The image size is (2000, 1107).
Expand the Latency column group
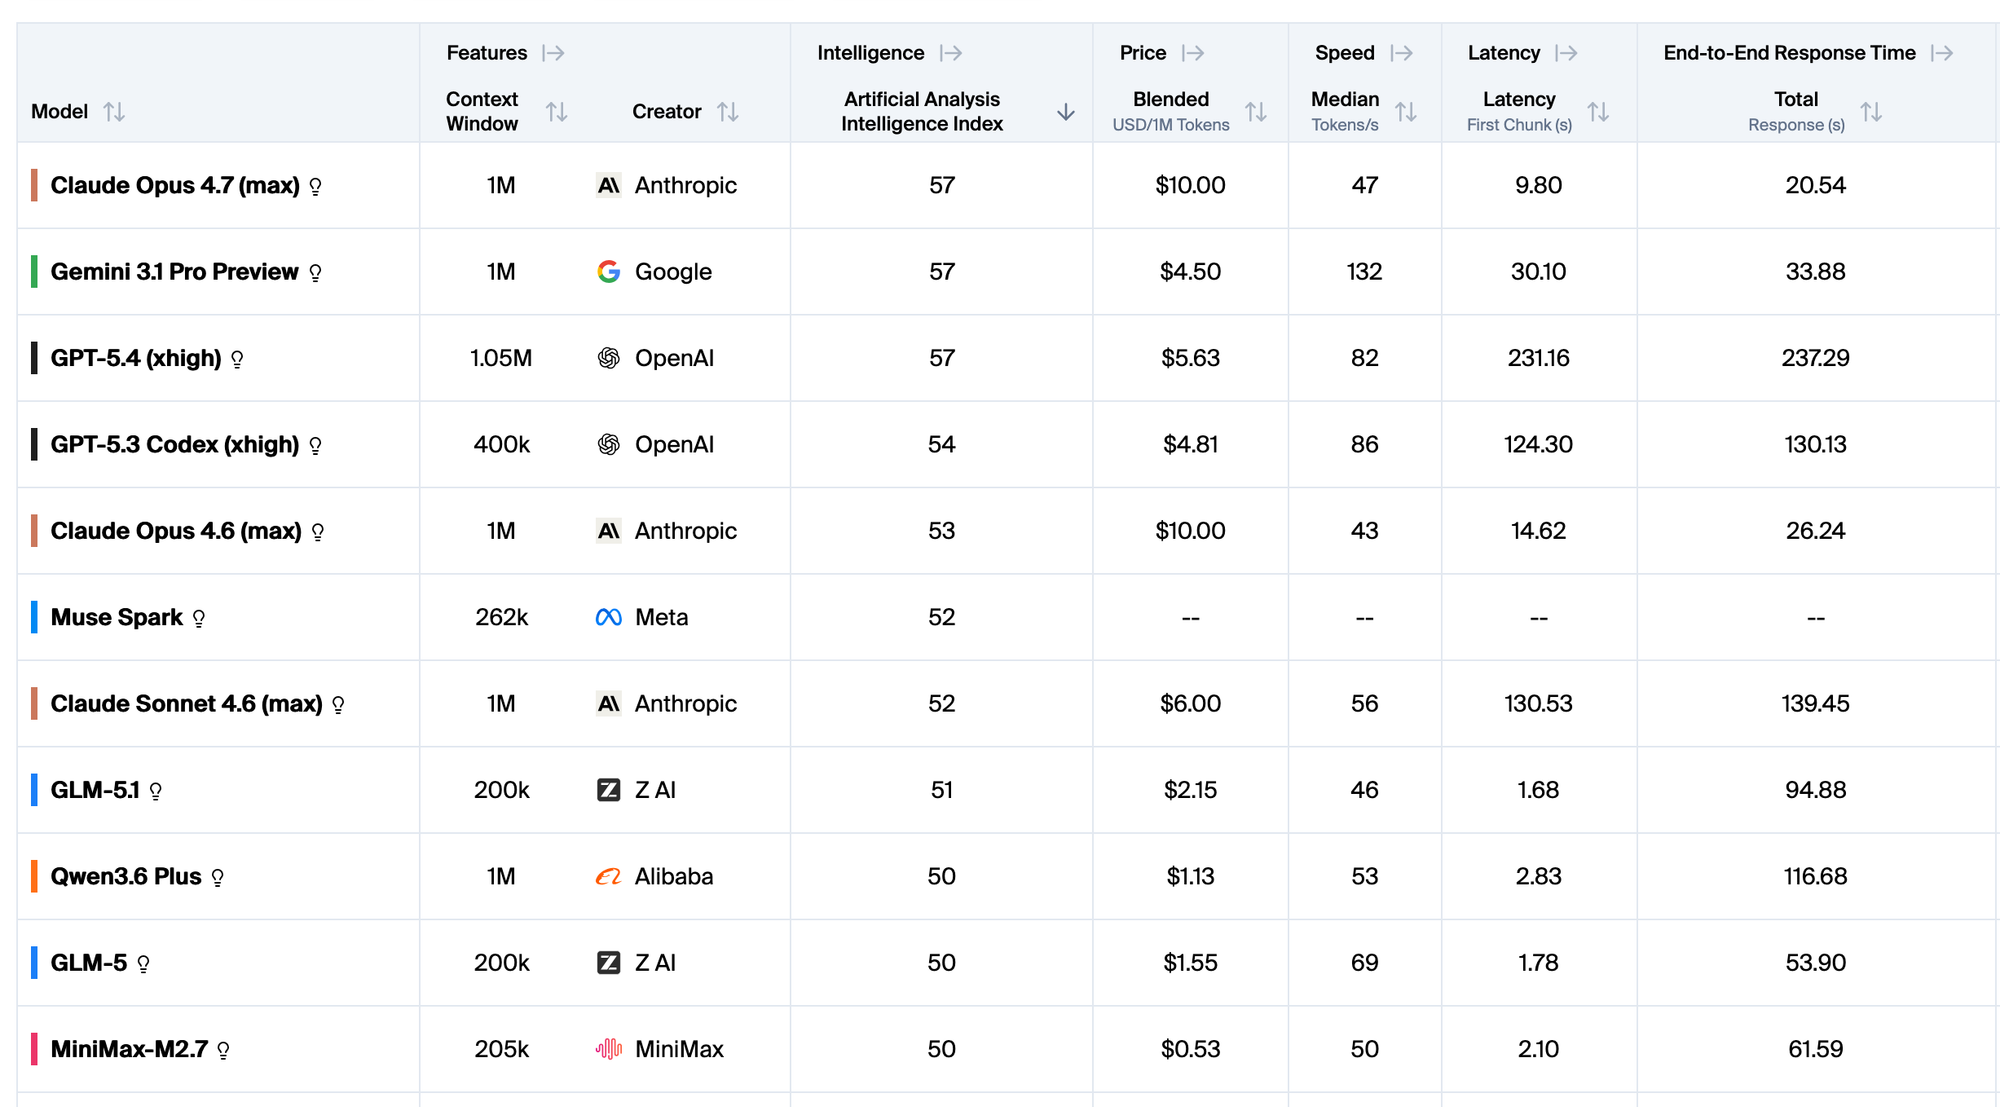(x=1567, y=53)
